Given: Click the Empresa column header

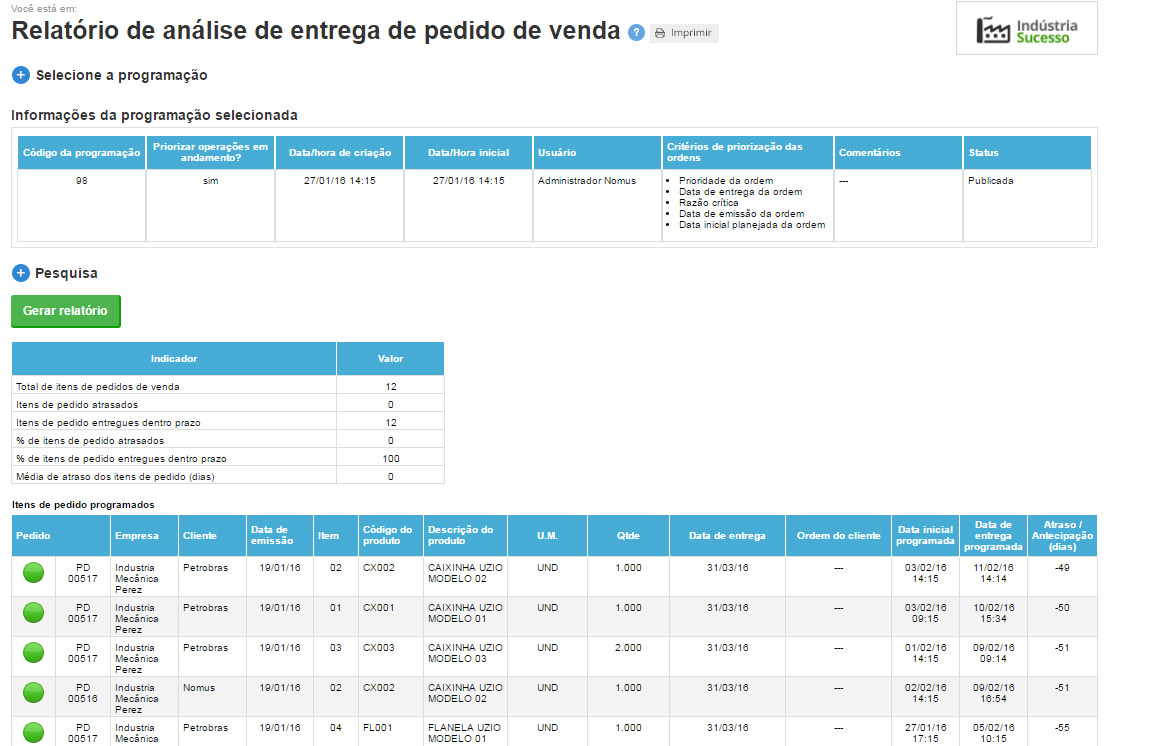Looking at the screenshot, I should click(137, 536).
